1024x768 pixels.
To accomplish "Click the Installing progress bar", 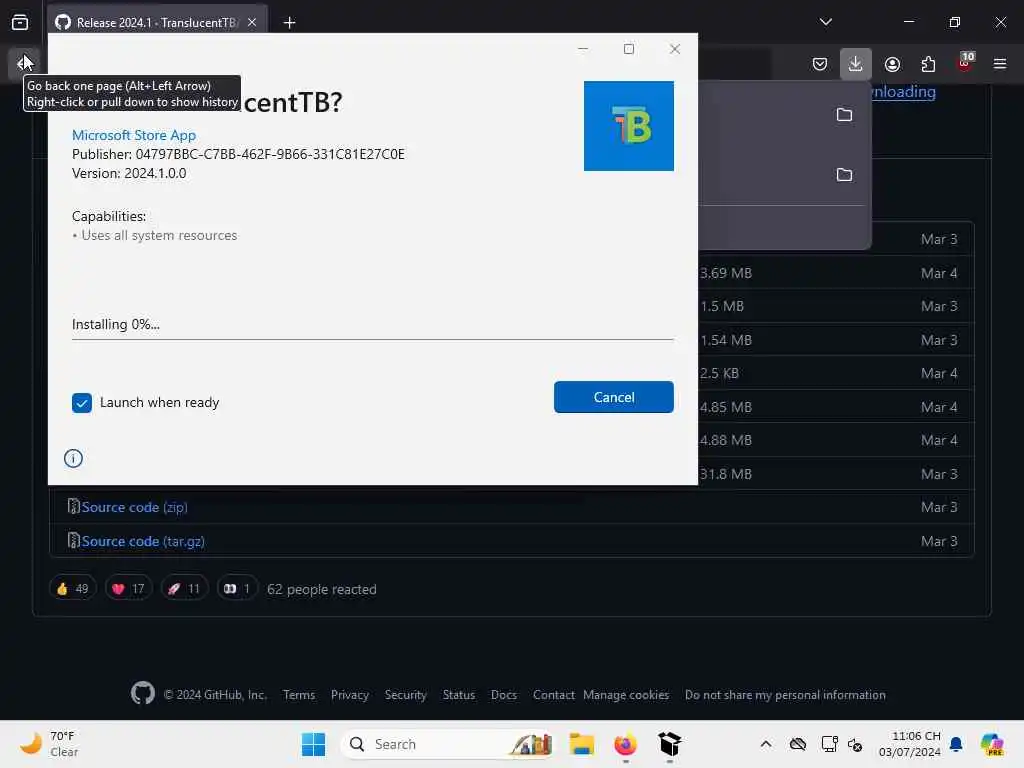I will [372, 339].
